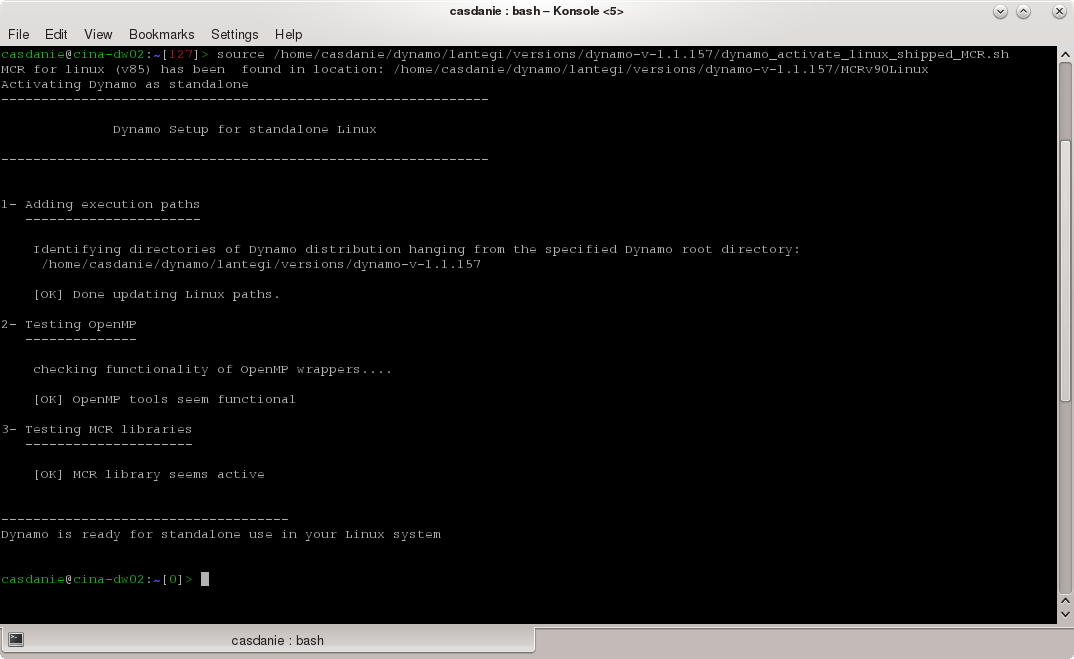Screen dimensions: 1074x659
Task: Click '[OK] Done updating Linux paths.' line
Action: [156, 295]
